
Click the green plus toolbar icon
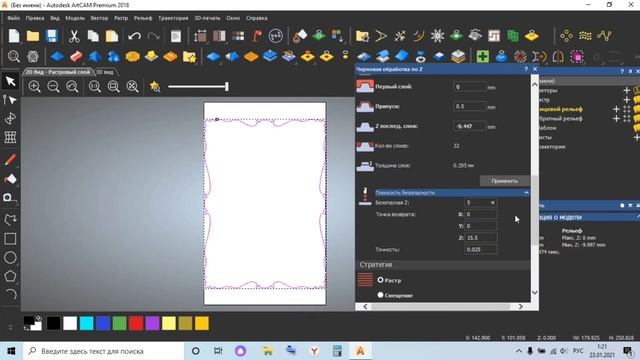[x=482, y=56]
